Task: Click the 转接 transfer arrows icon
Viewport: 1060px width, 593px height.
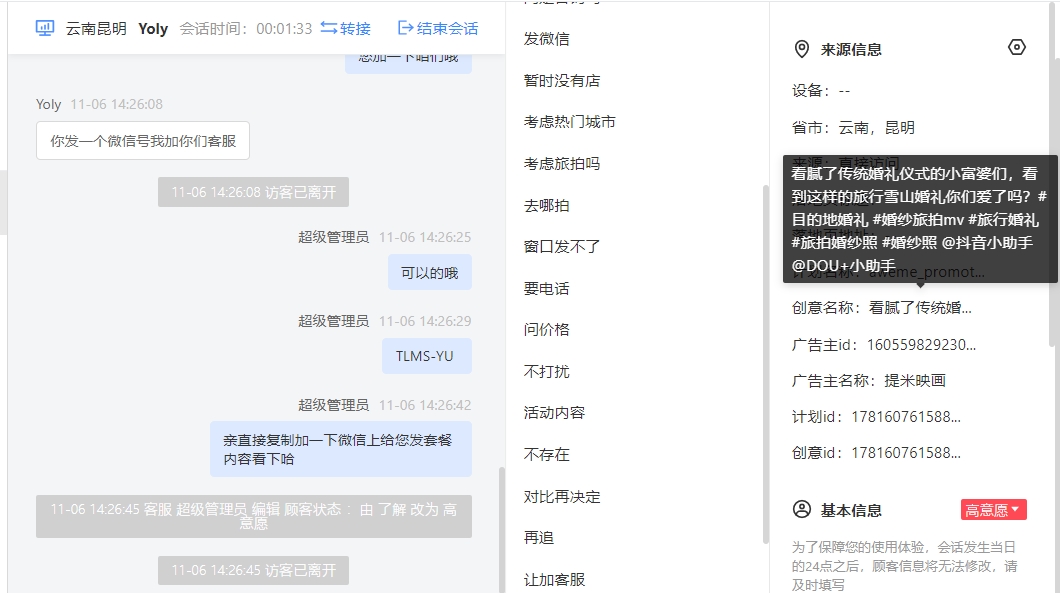Action: [x=329, y=28]
